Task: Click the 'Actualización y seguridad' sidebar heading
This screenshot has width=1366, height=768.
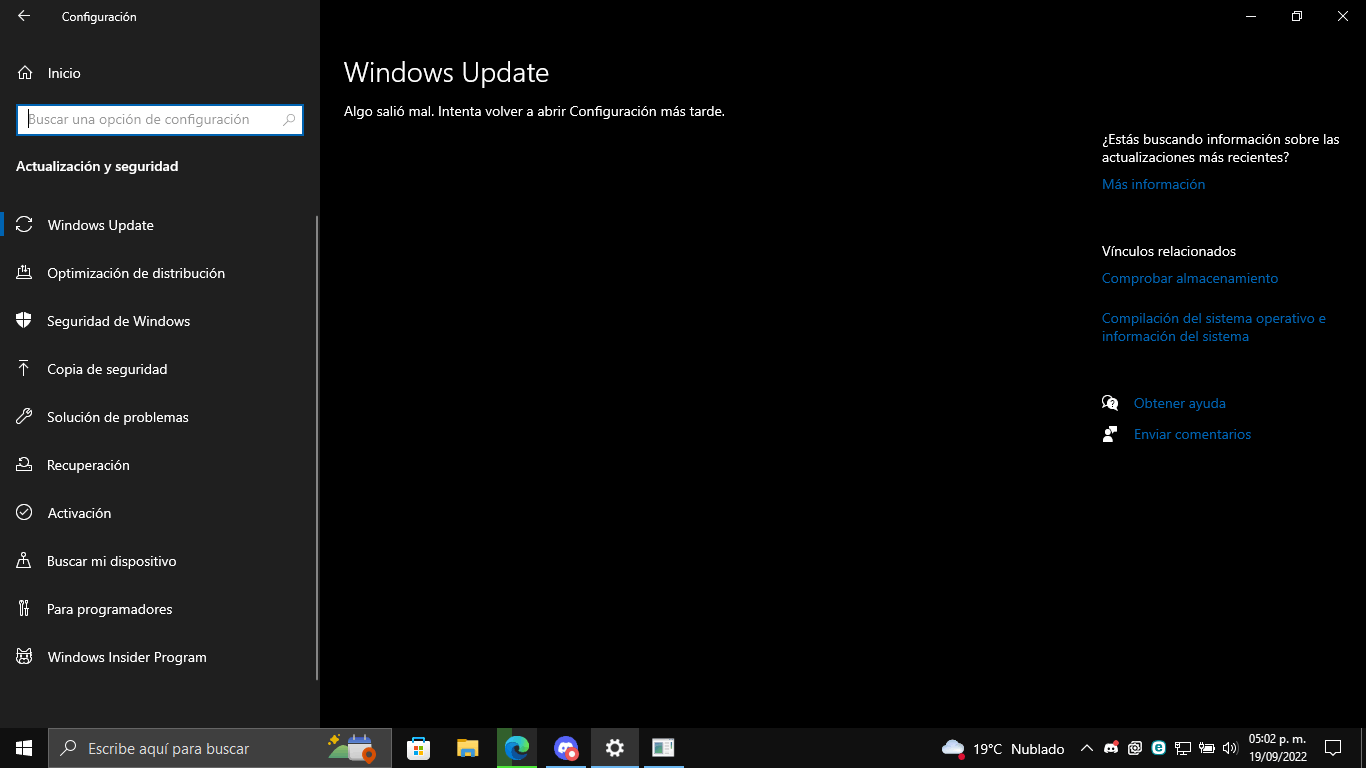Action: pos(97,166)
